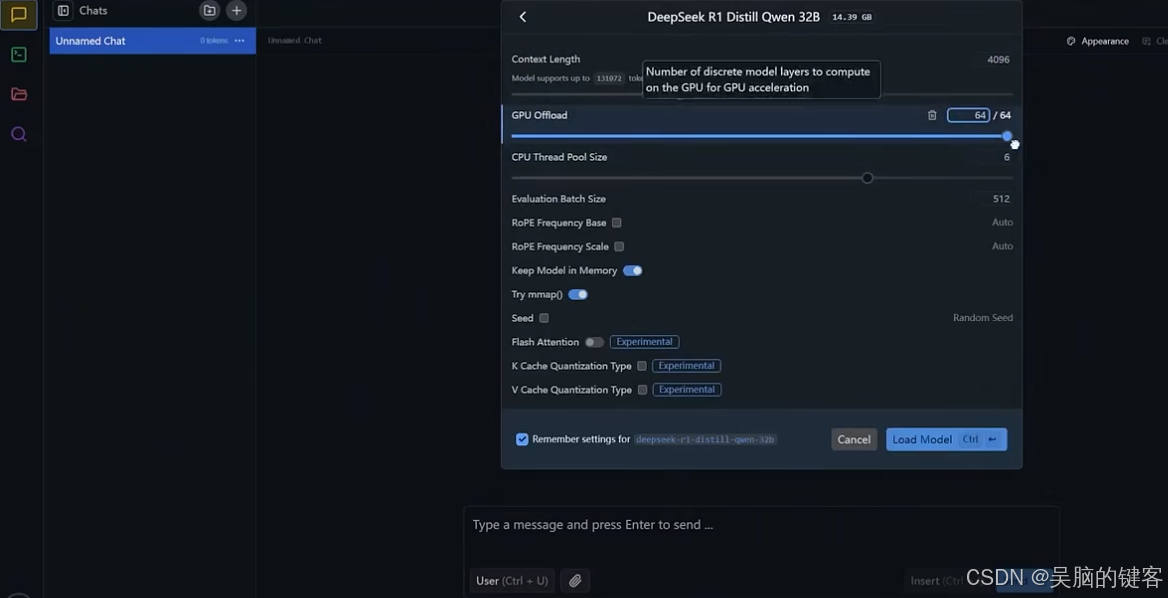Enable the Seed checkbox
This screenshot has width=1168, height=598.
point(545,318)
